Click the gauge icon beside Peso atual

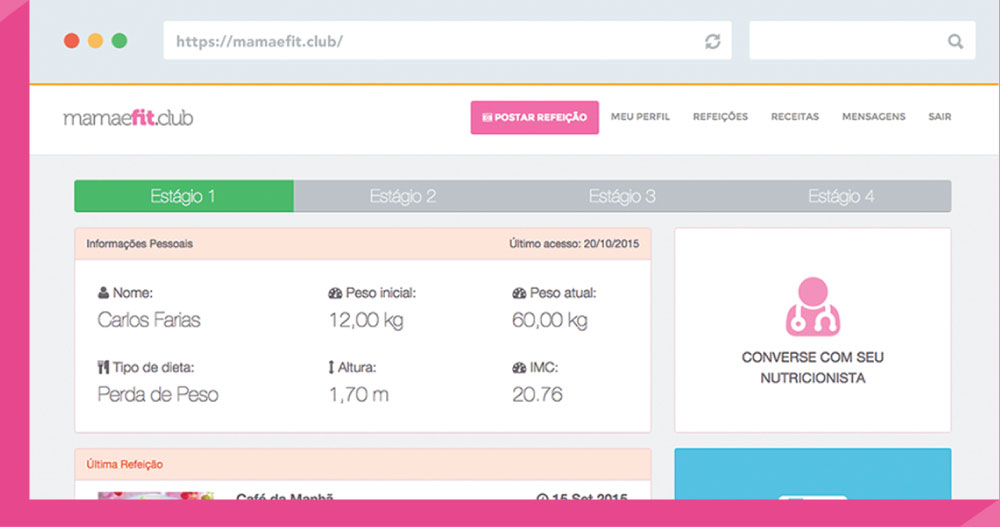[519, 293]
